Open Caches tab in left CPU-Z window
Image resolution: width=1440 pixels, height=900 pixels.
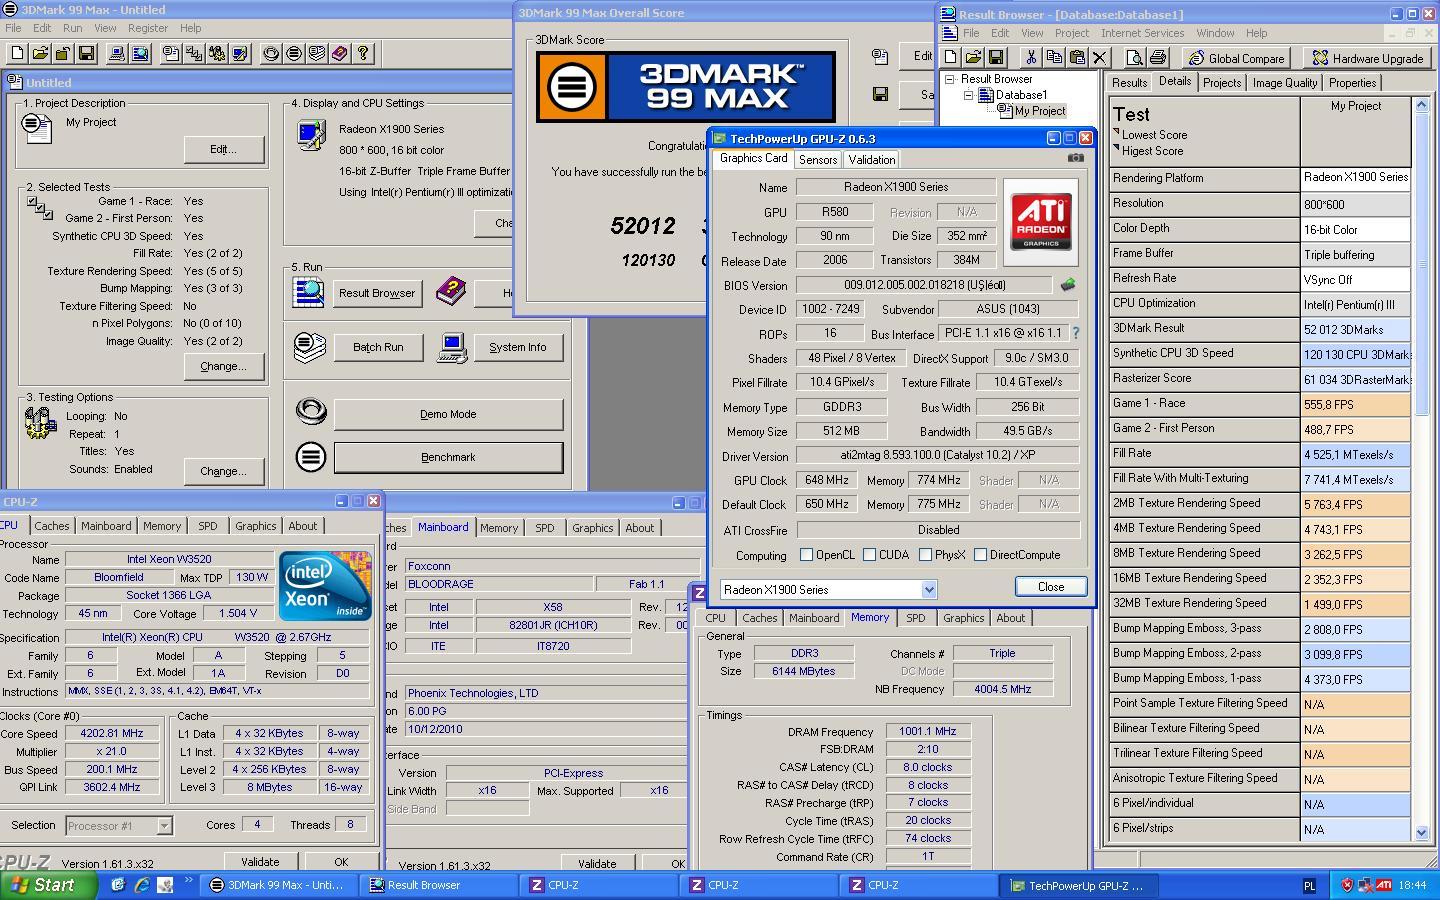(x=52, y=526)
